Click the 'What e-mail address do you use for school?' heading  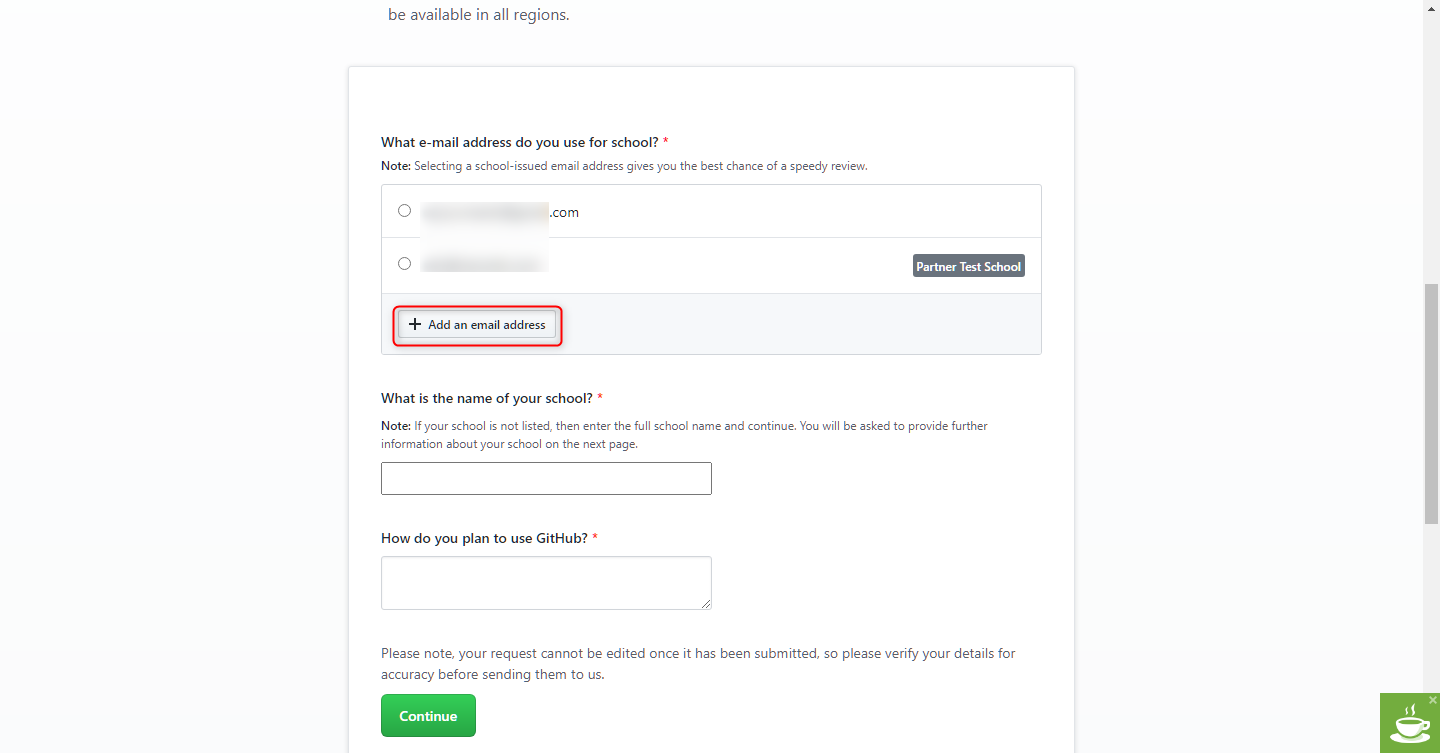[520, 142]
